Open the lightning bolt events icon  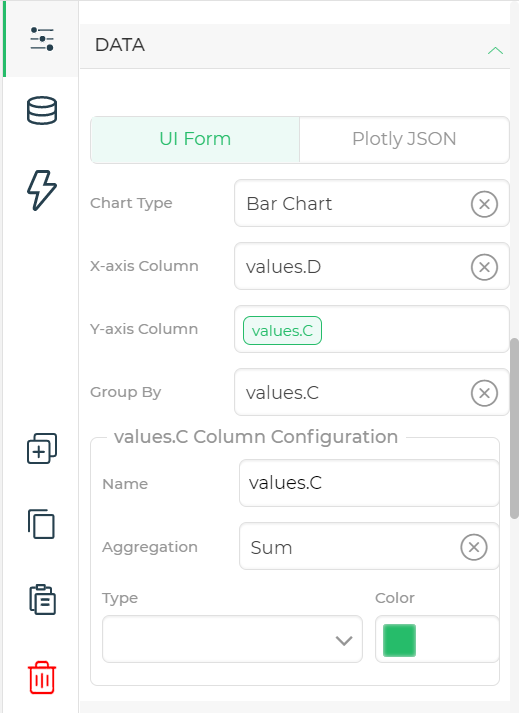(42, 190)
